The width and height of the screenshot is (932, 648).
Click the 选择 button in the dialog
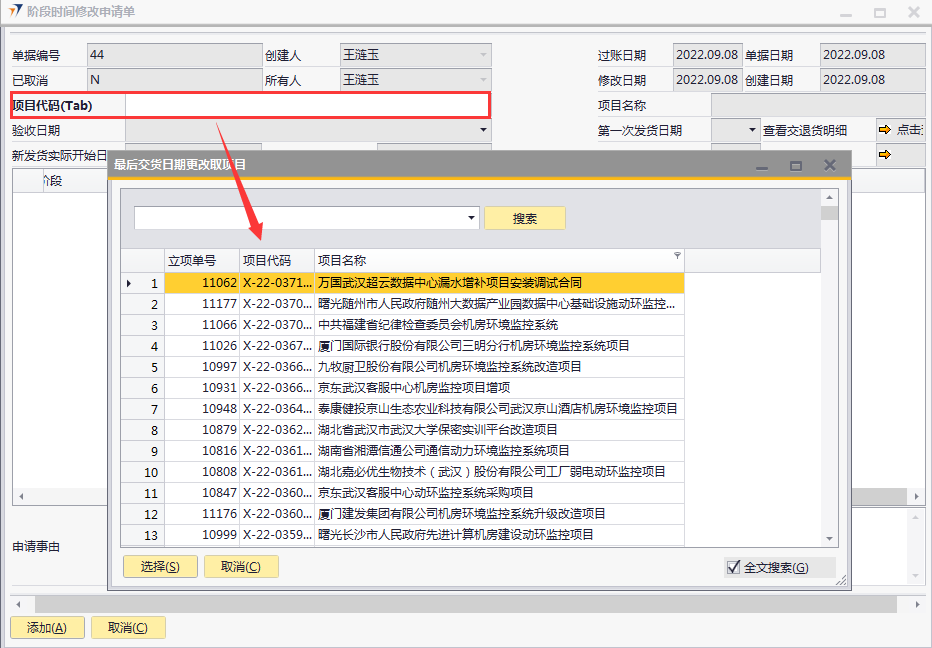[160, 567]
